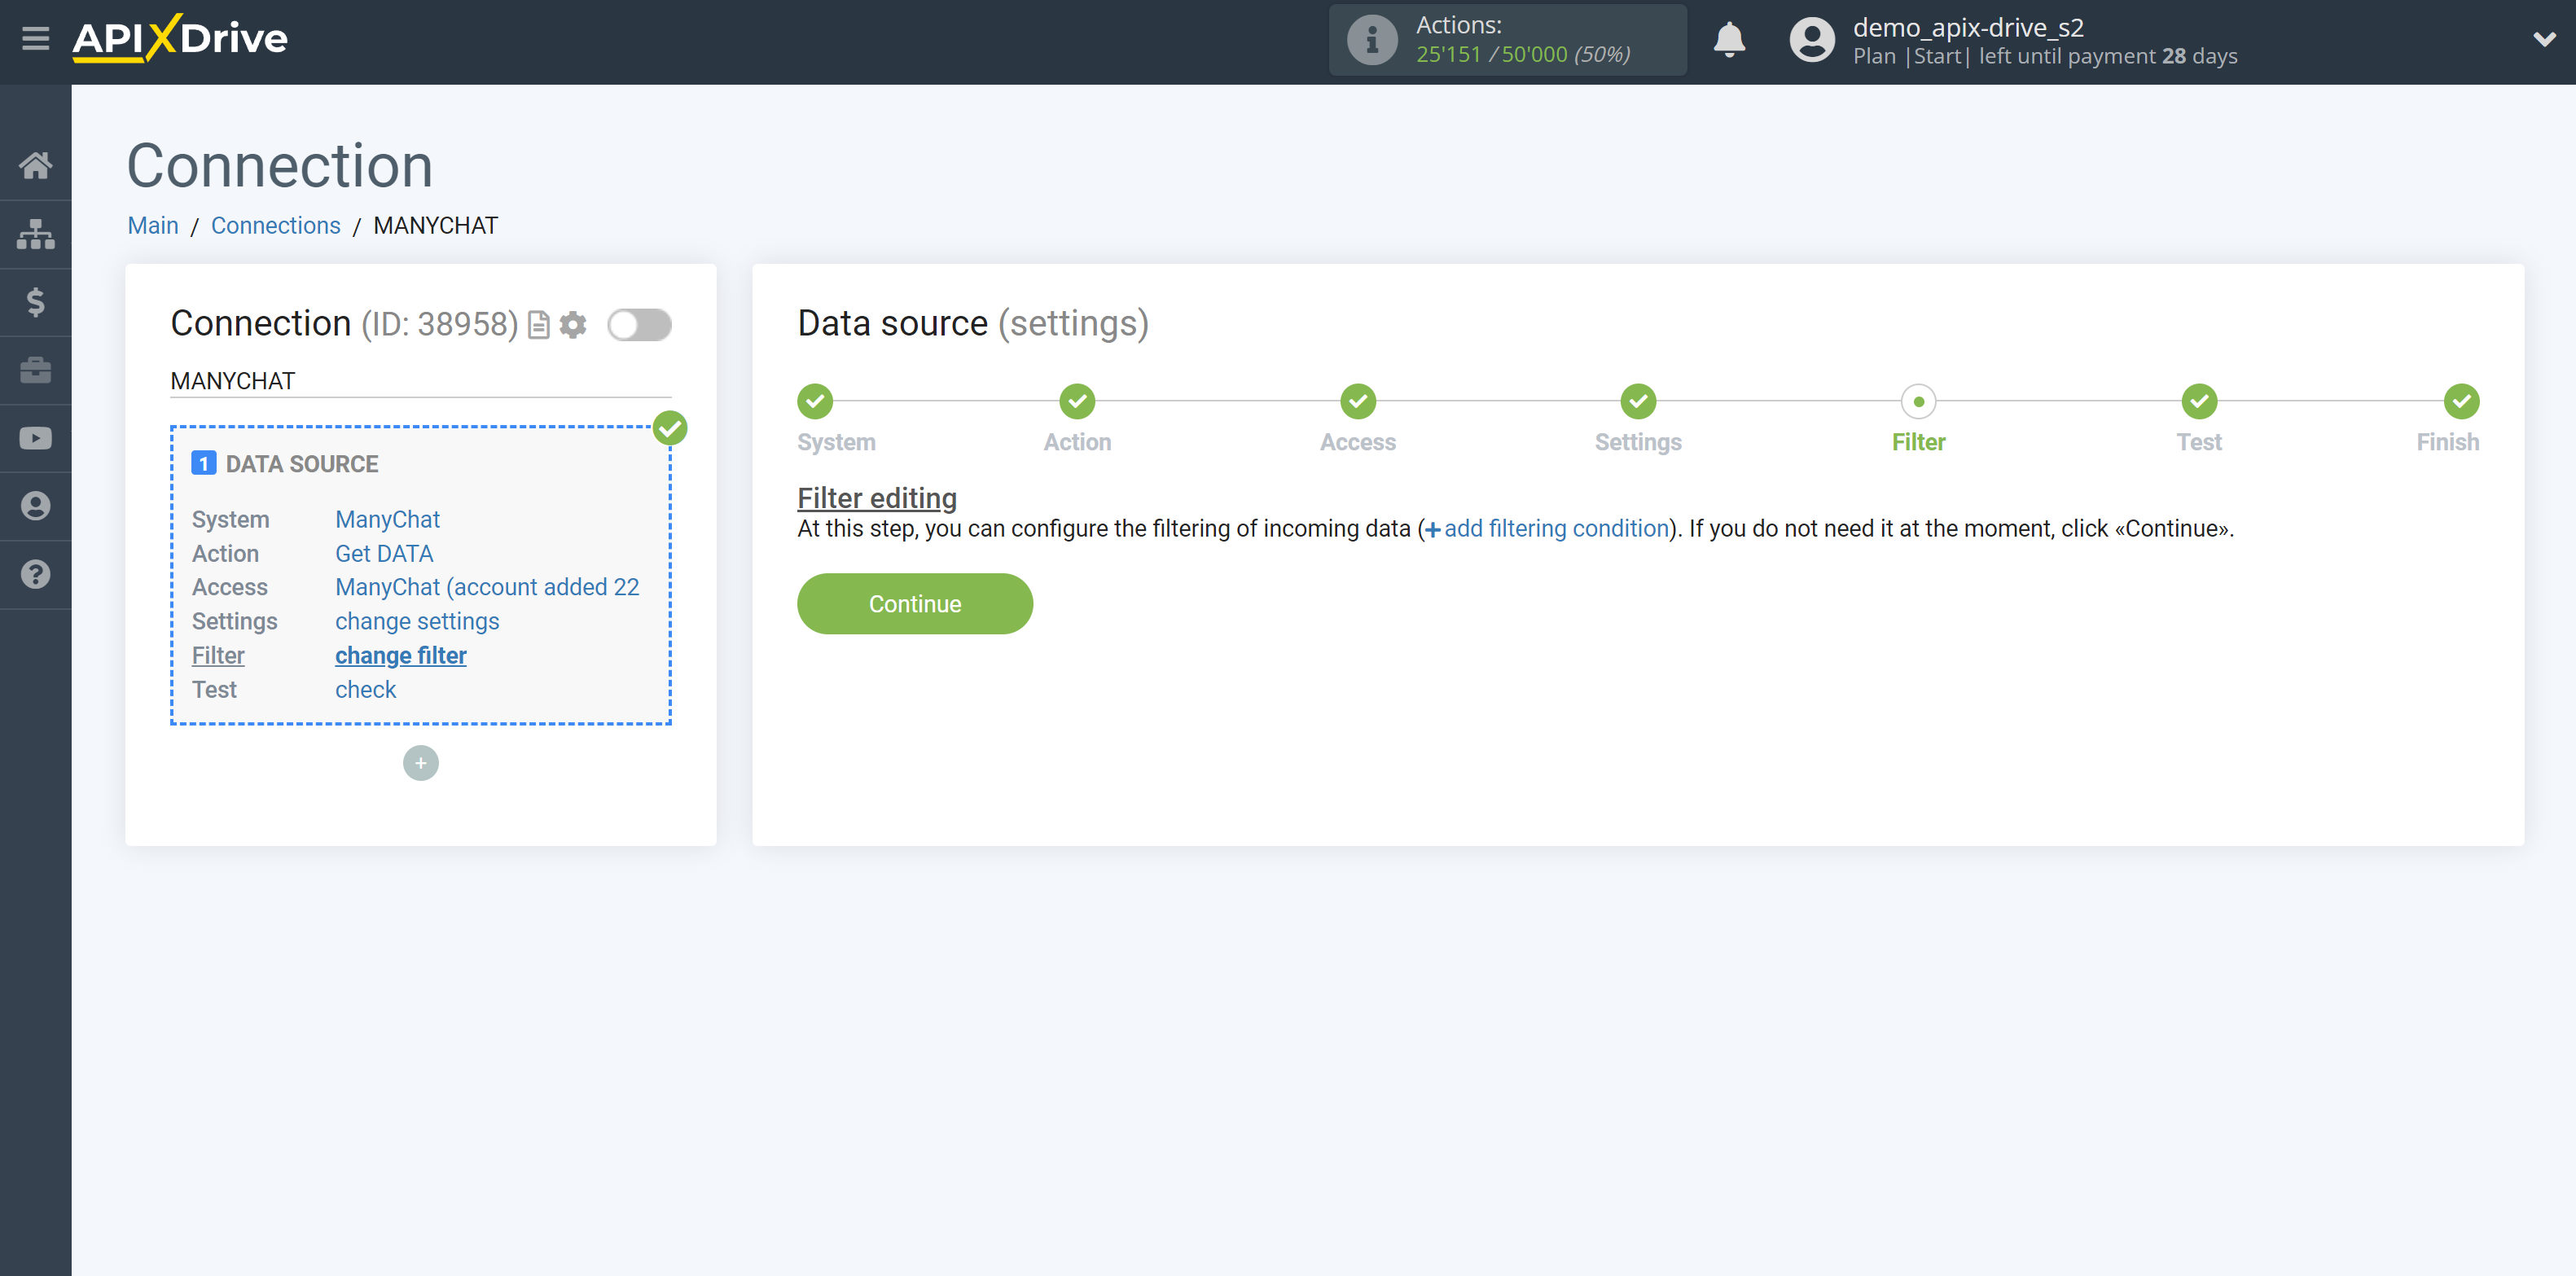Click the green checkmark on DATA SOURCE block

click(670, 428)
